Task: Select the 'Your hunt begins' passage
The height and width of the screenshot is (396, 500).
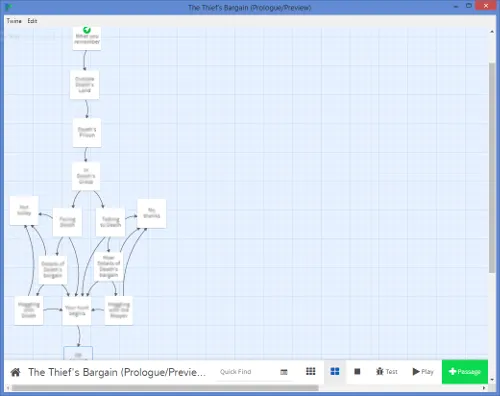Action: [77, 310]
